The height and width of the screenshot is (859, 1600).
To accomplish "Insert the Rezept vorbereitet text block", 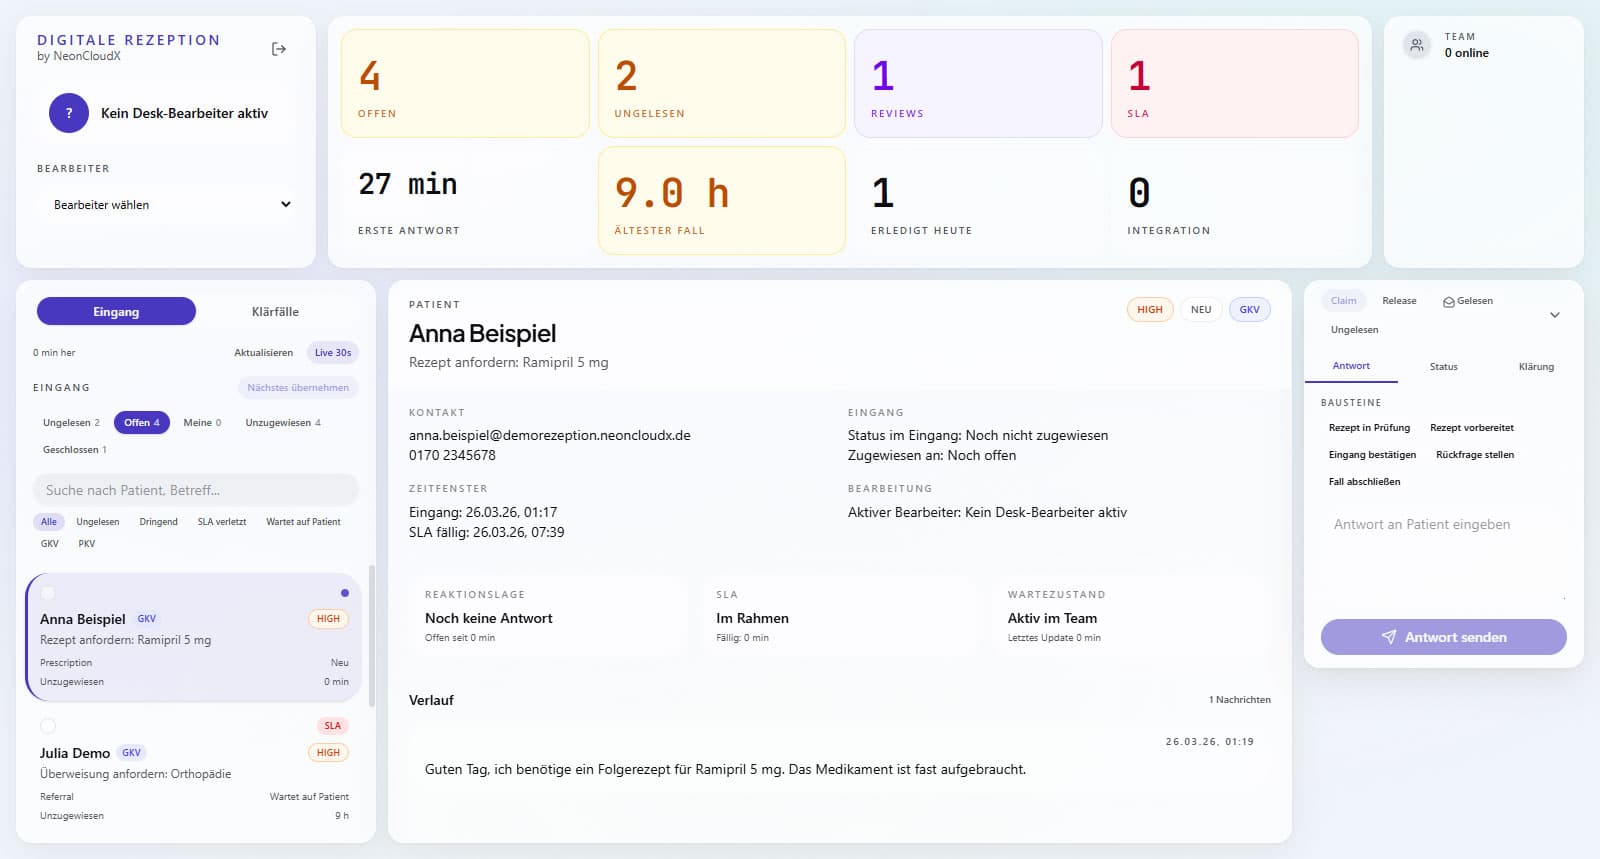I will click(1471, 428).
